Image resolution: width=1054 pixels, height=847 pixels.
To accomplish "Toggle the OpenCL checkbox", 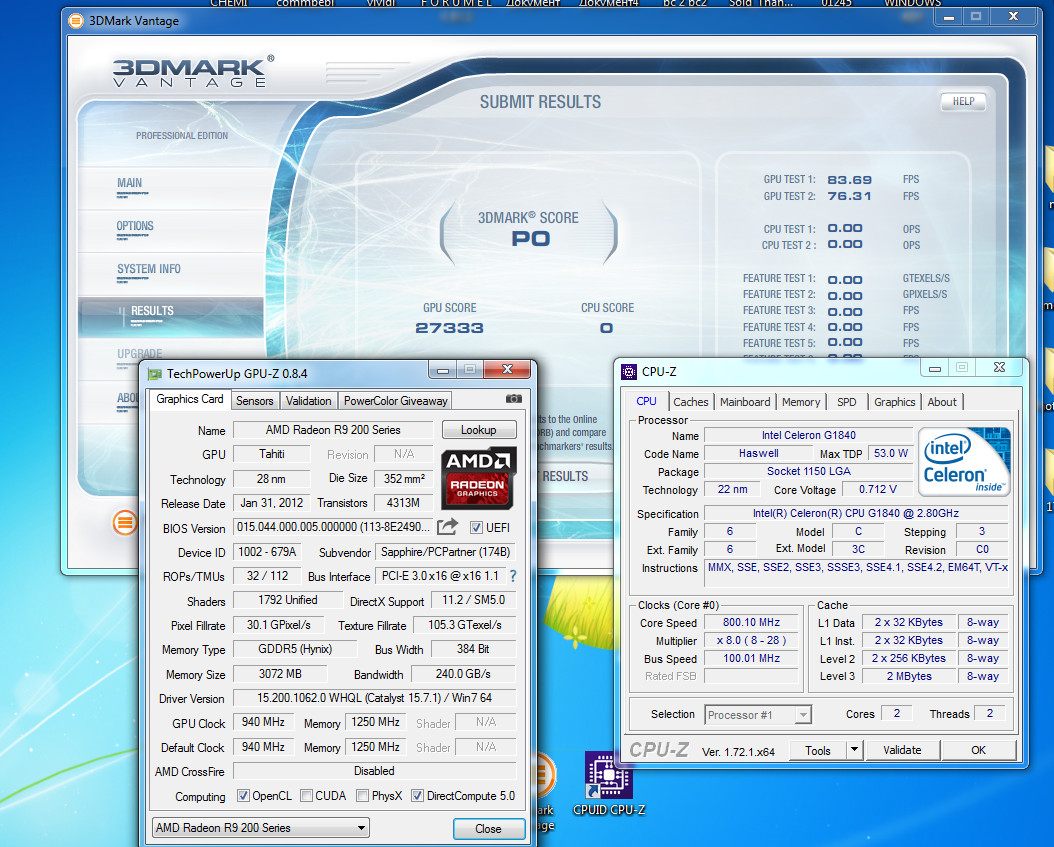I will 244,796.
